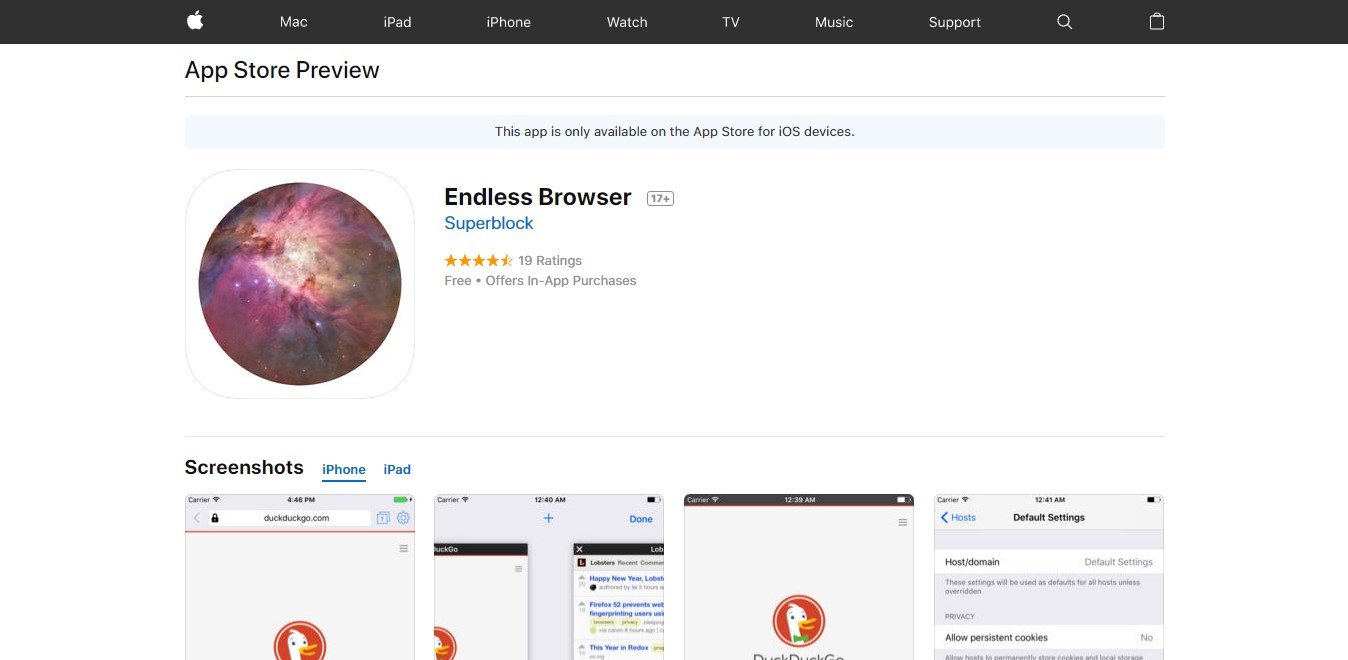This screenshot has height=660, width=1348.
Task: Open the search magnifier icon
Action: click(1064, 22)
